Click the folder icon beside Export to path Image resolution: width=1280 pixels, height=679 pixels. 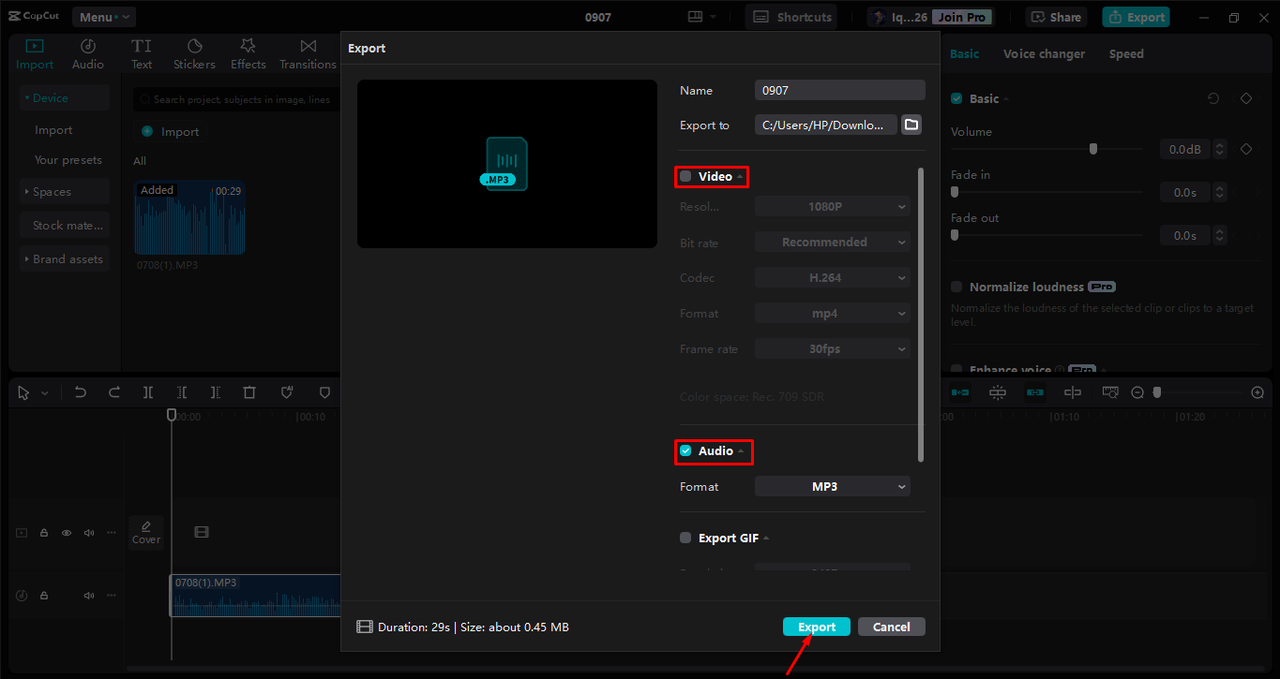[x=911, y=125]
